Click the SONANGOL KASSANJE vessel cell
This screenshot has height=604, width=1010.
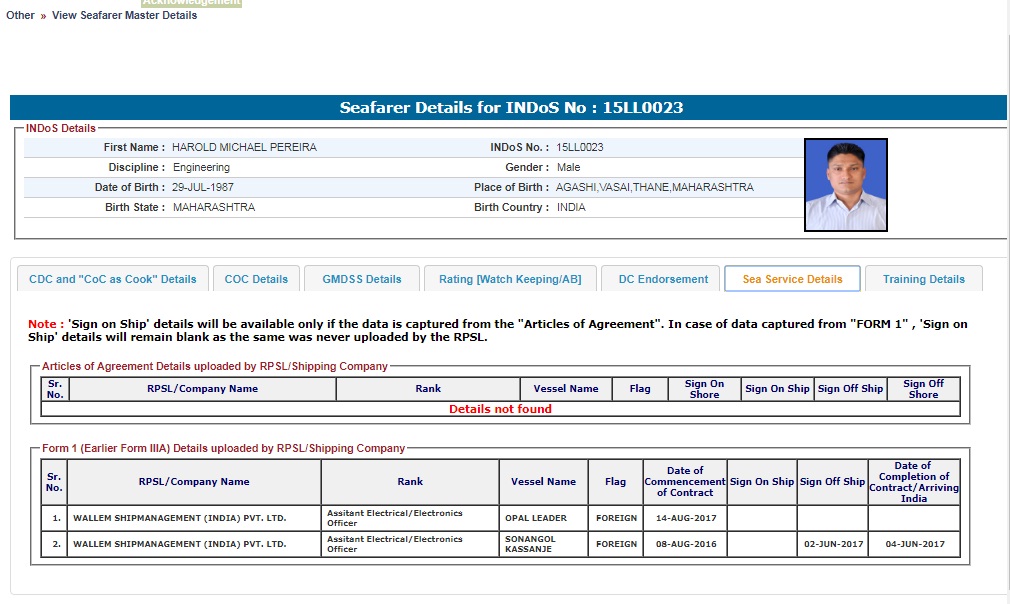530,544
